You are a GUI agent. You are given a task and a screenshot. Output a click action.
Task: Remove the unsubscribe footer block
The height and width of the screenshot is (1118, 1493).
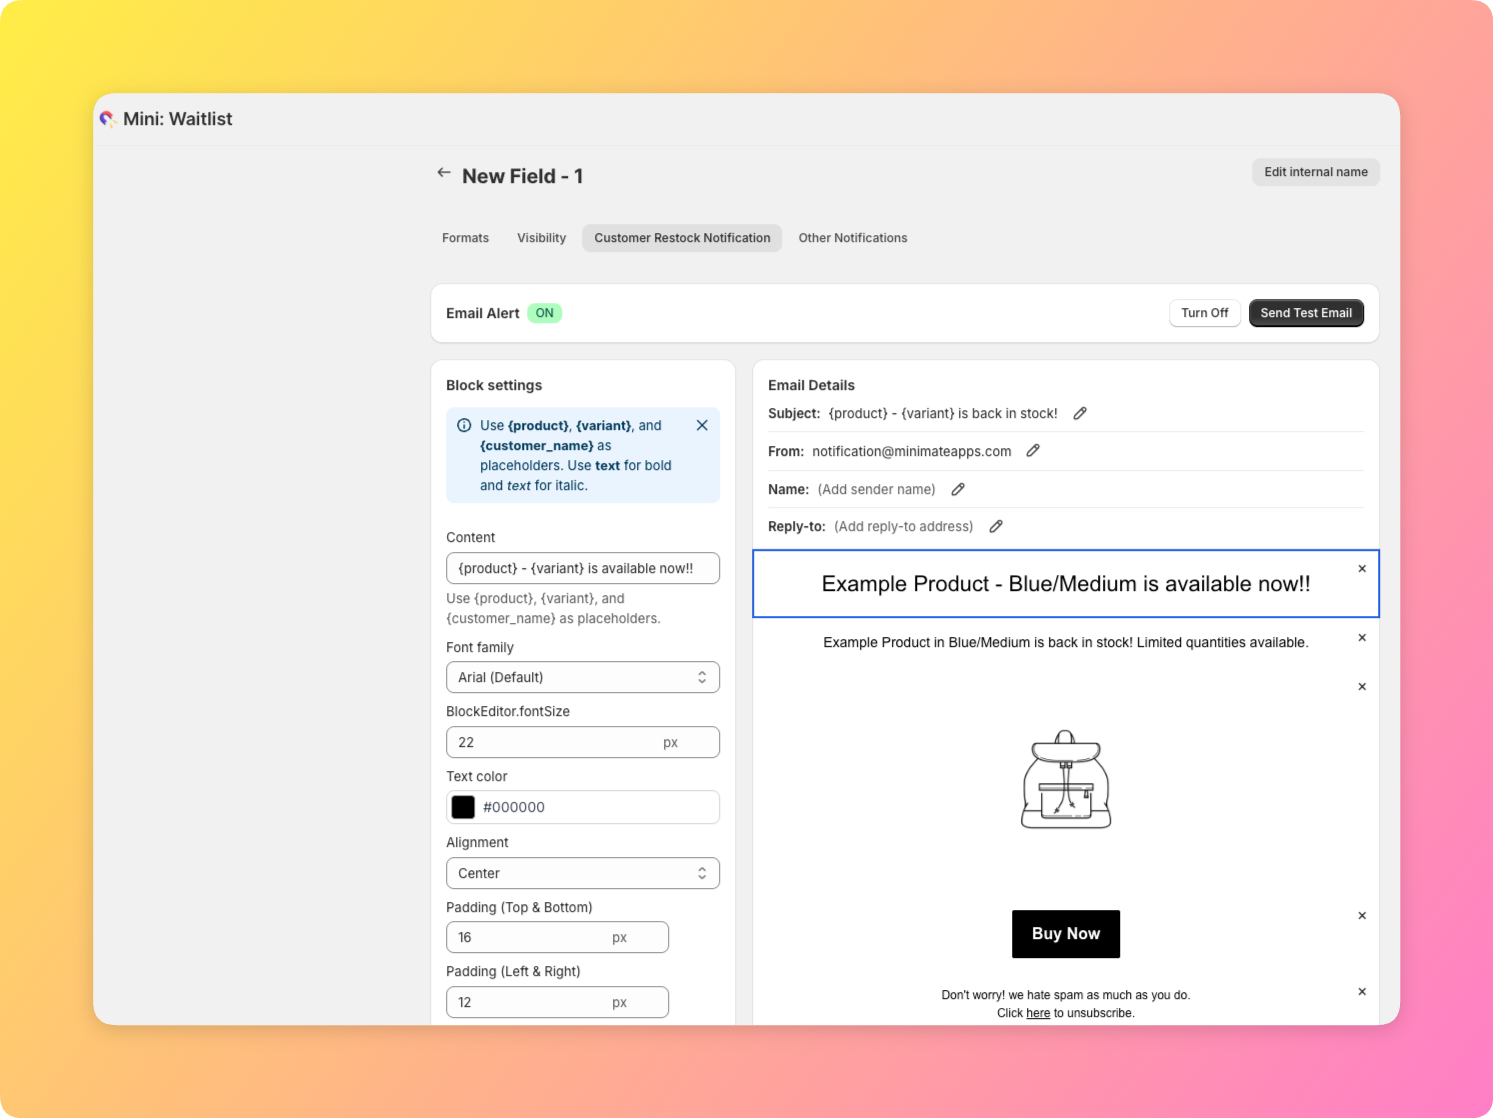1362,992
